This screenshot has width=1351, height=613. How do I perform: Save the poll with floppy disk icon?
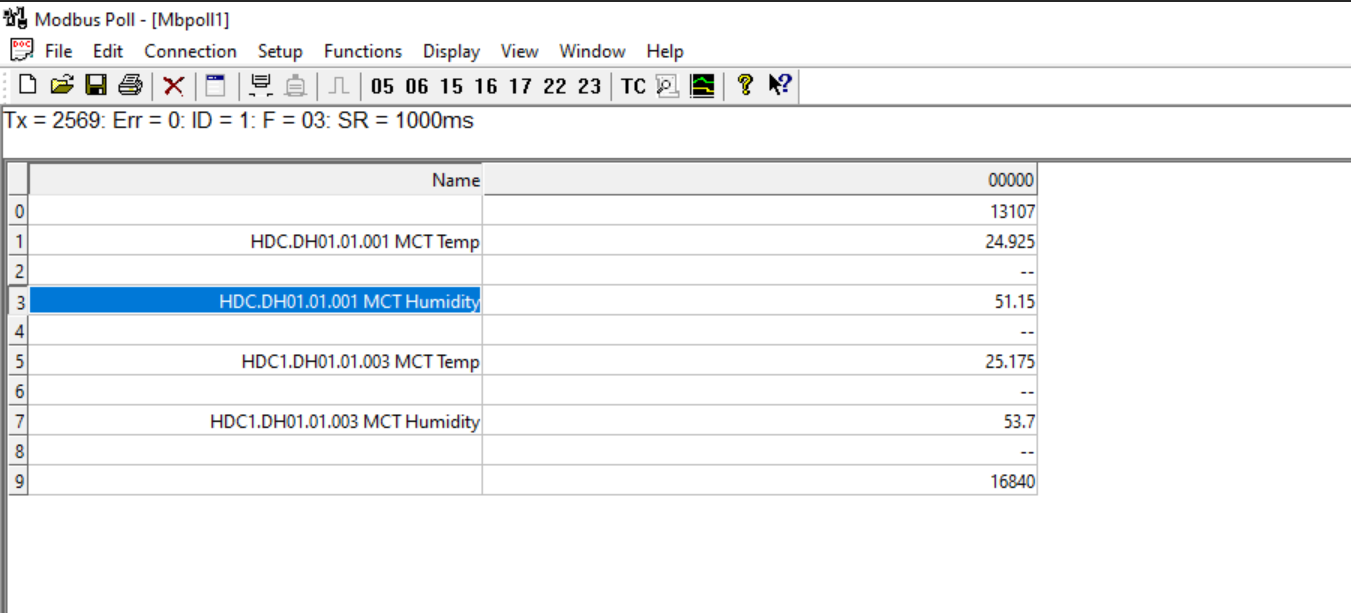[x=96, y=86]
